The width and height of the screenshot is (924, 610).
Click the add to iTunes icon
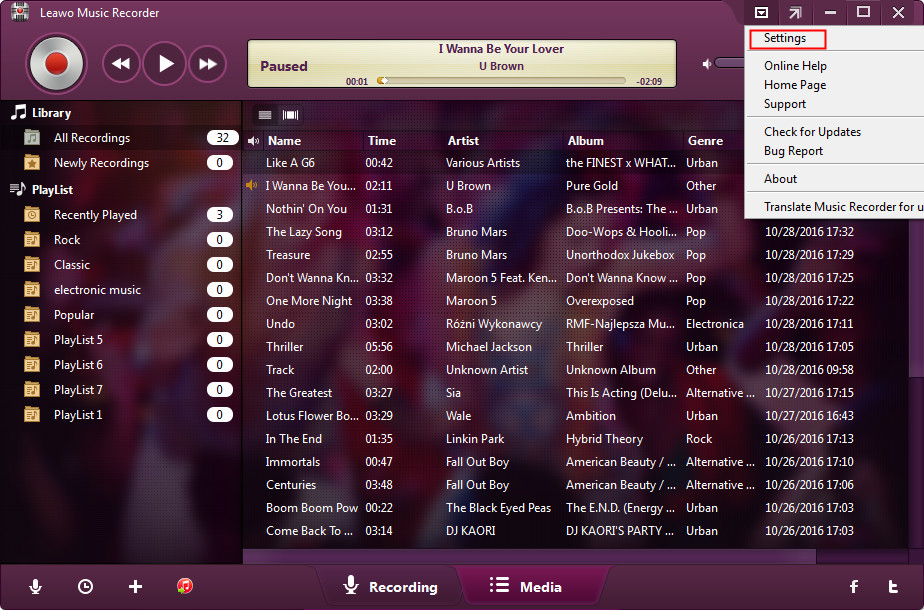tap(185, 587)
